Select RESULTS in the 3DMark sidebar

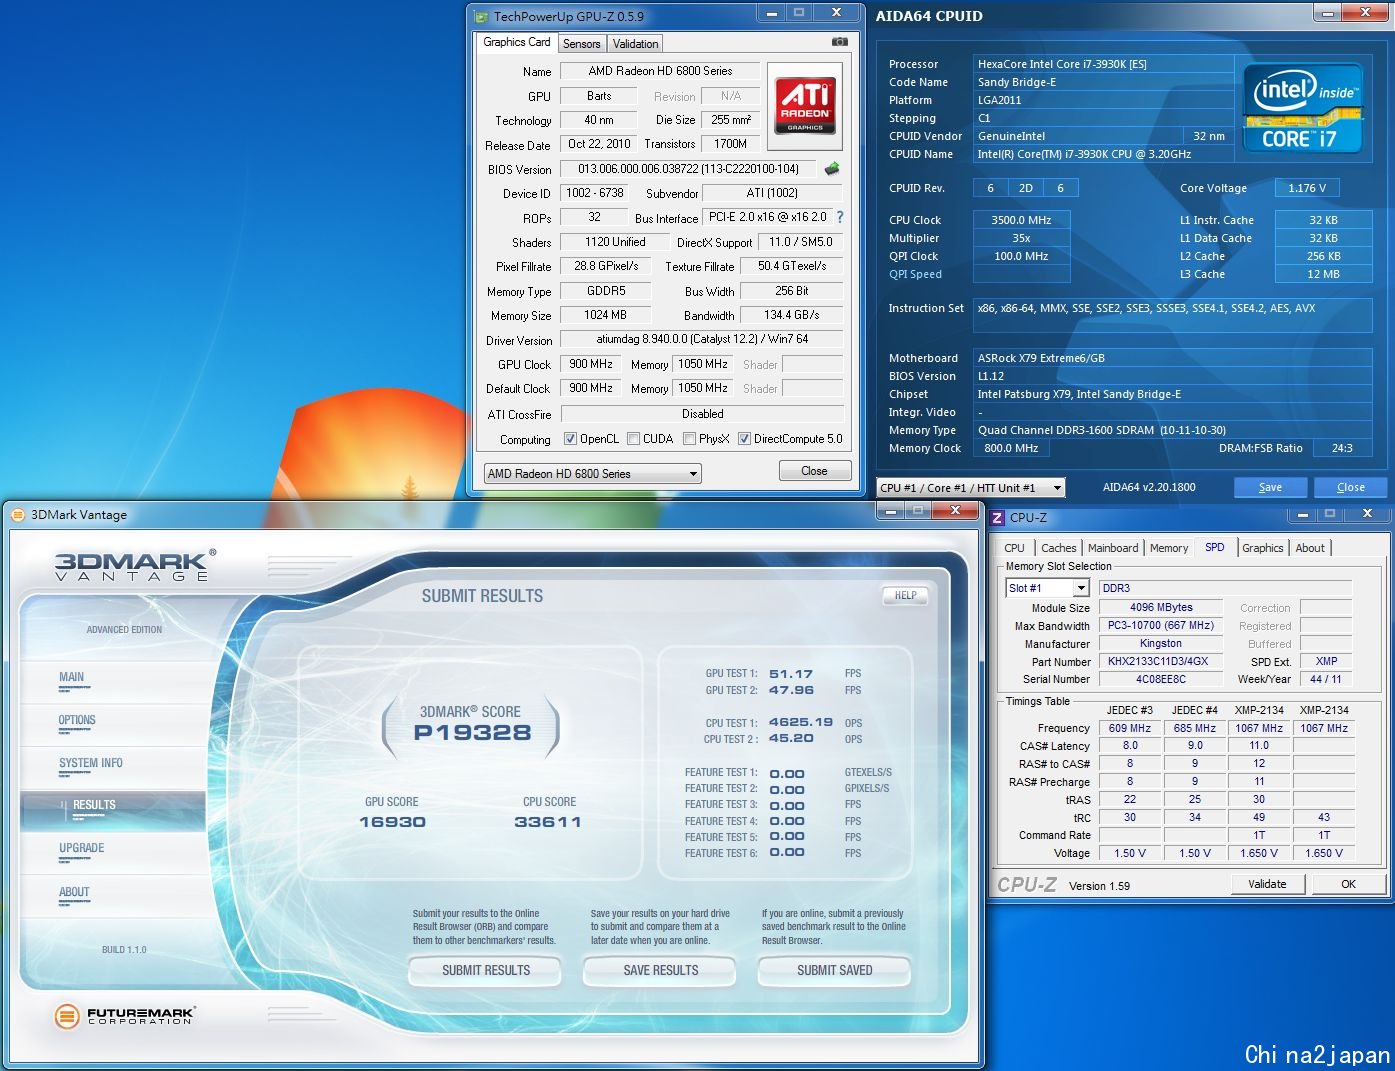point(113,810)
